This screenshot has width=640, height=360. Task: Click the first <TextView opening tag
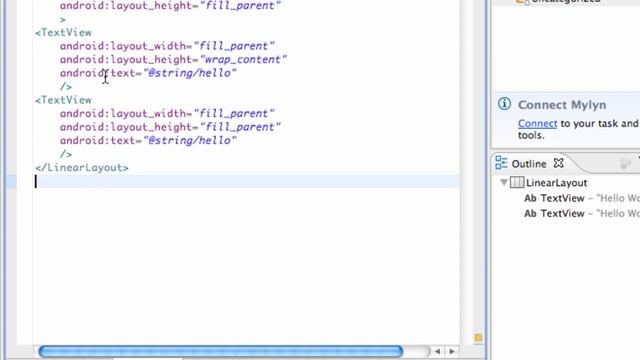tap(63, 33)
